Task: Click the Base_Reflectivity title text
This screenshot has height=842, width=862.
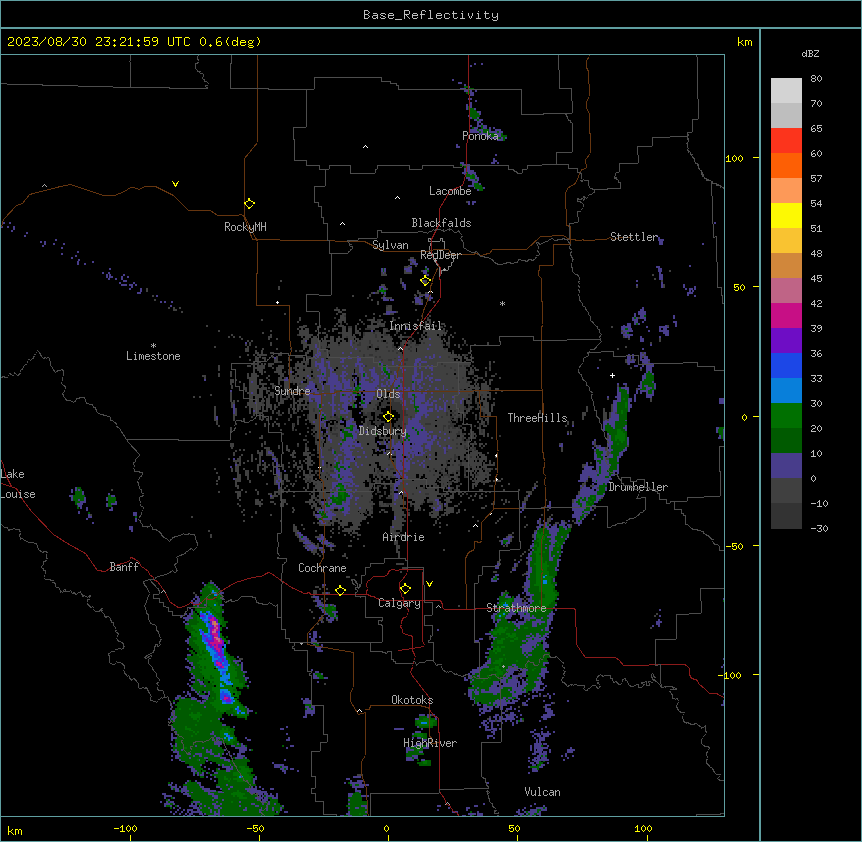Action: coord(431,15)
